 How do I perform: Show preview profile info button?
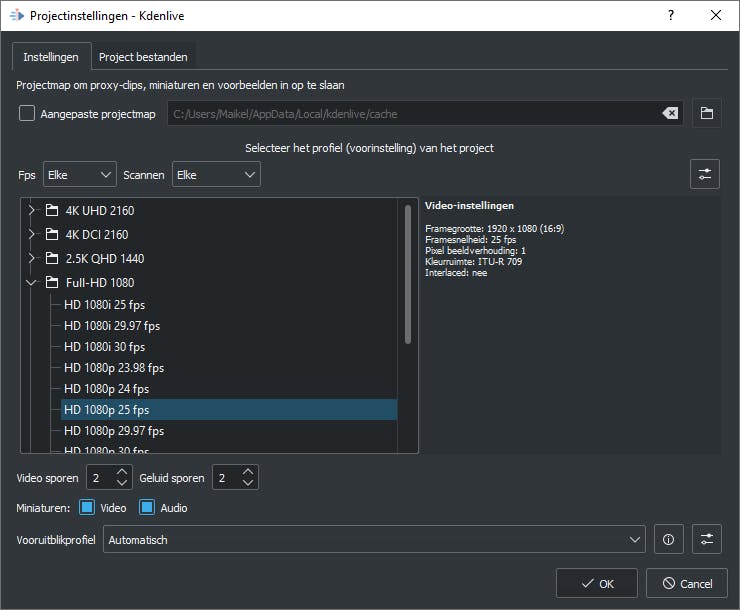pos(668,539)
